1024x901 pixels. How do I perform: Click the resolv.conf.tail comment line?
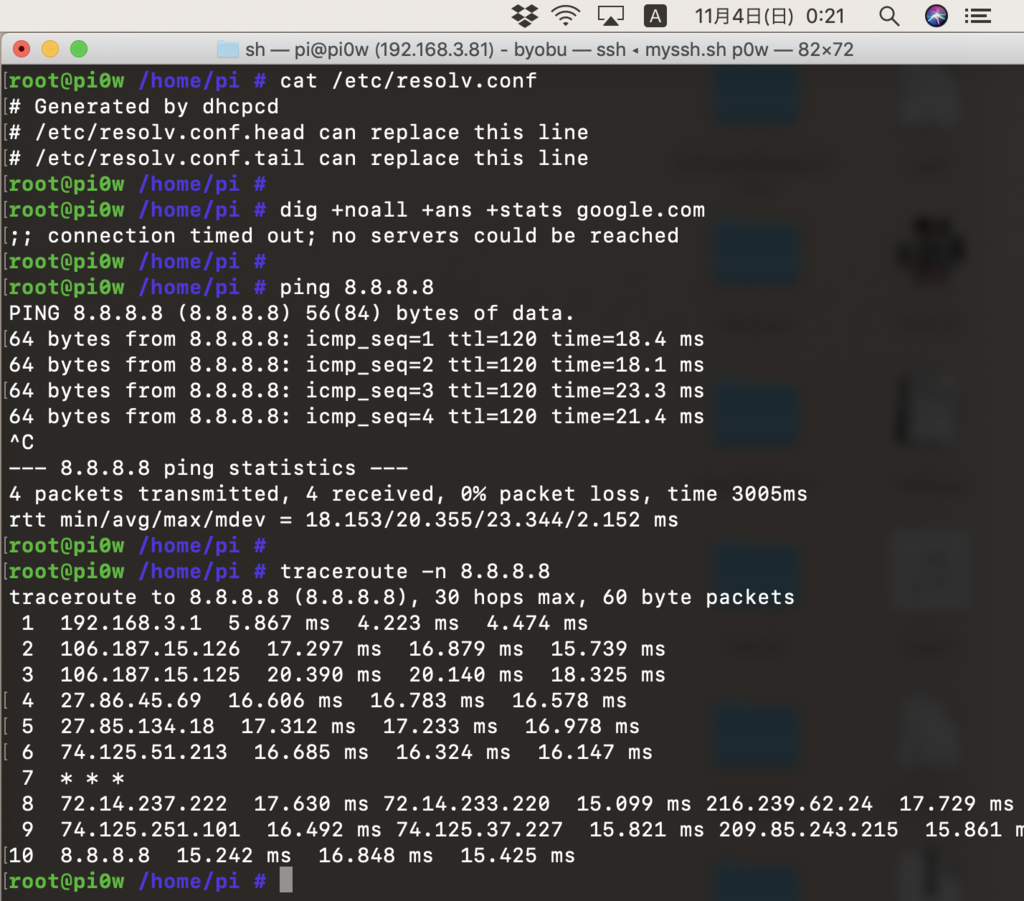(x=298, y=159)
